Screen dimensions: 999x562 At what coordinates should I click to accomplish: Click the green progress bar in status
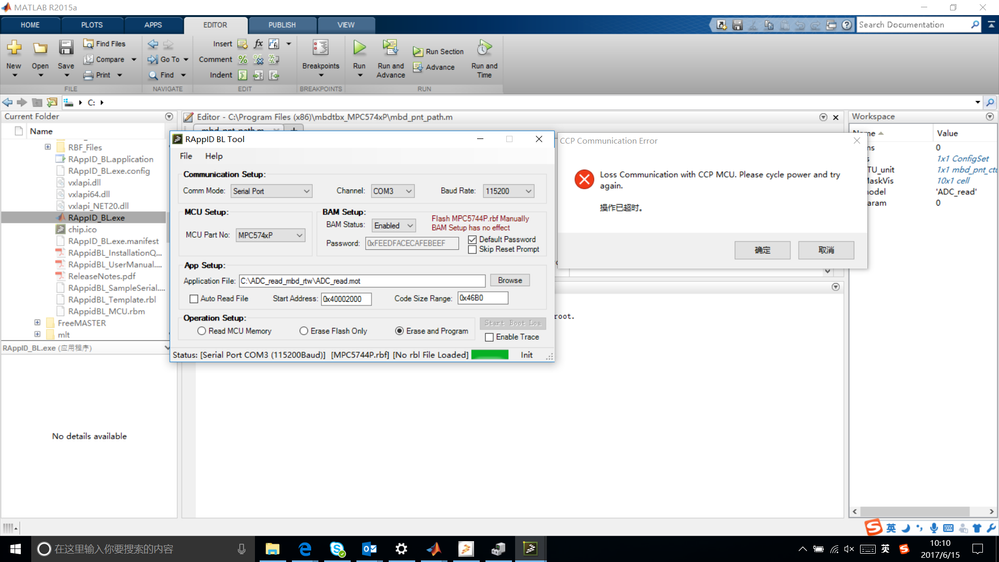(x=489, y=355)
